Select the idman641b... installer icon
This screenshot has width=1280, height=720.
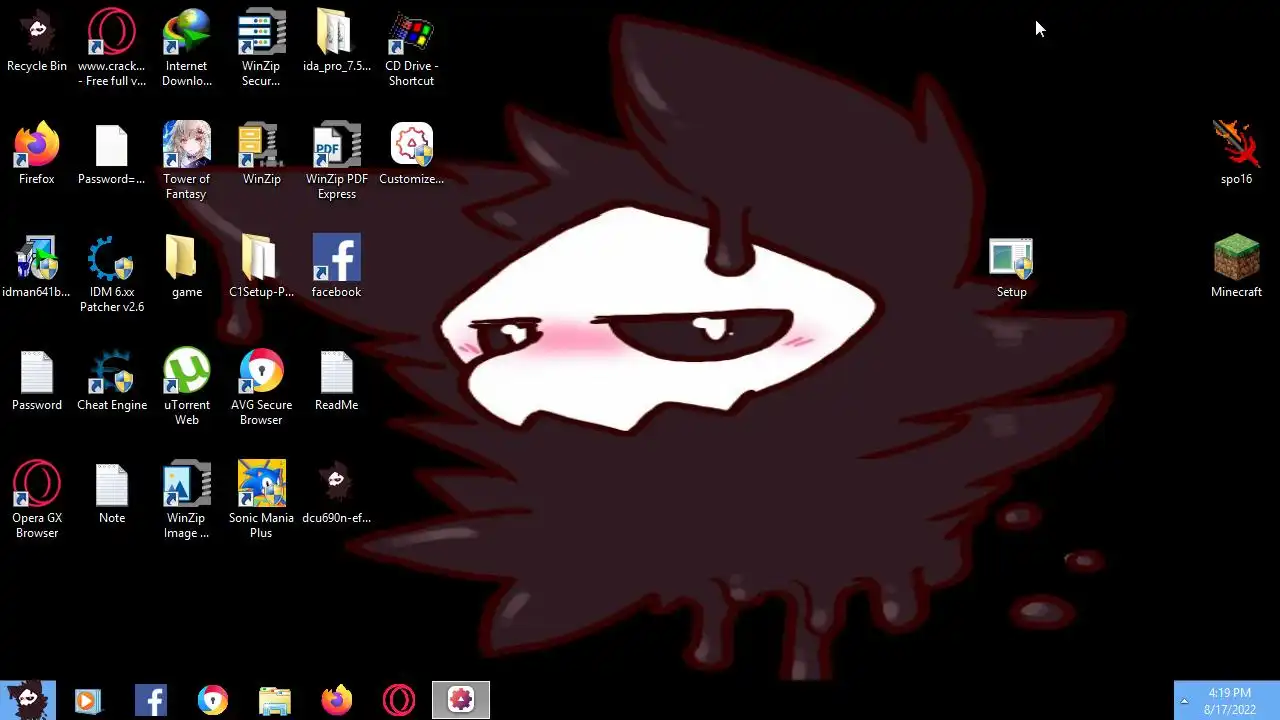[x=37, y=267]
